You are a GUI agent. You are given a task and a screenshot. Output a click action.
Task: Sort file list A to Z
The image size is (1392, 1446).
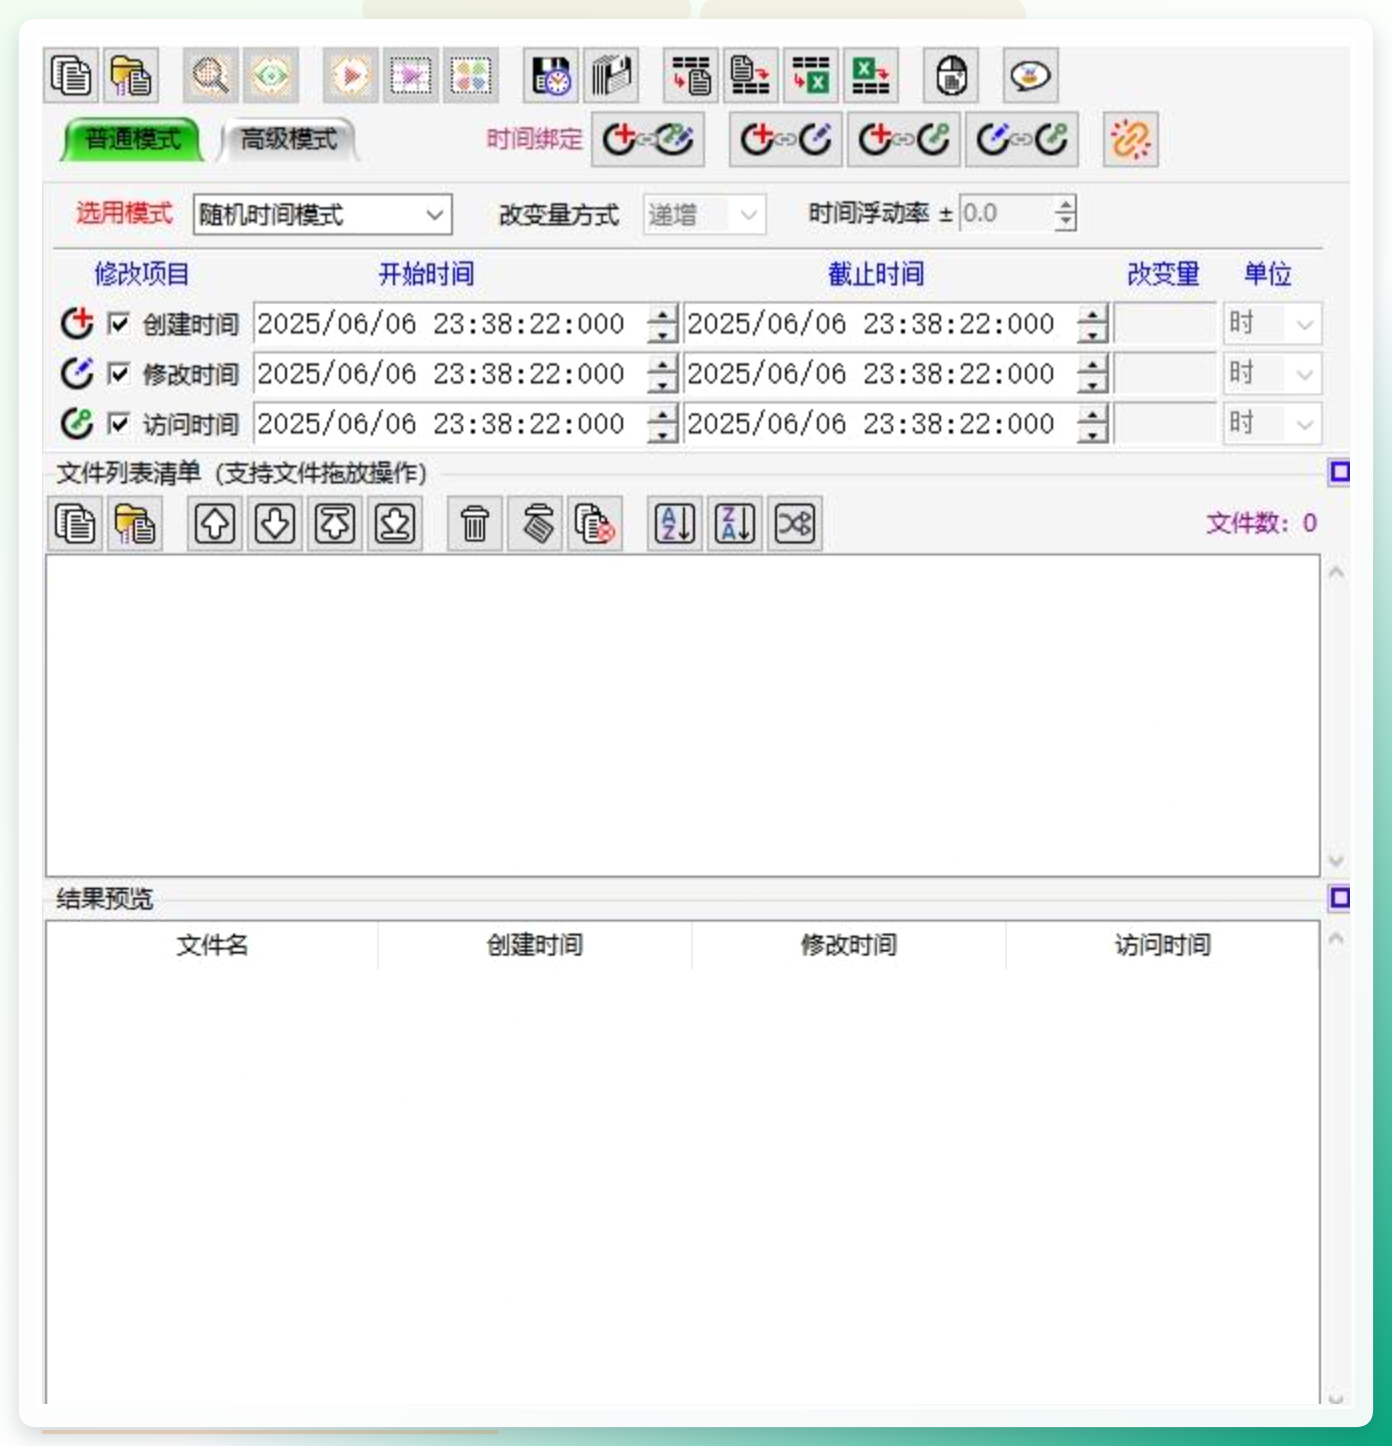click(x=675, y=524)
